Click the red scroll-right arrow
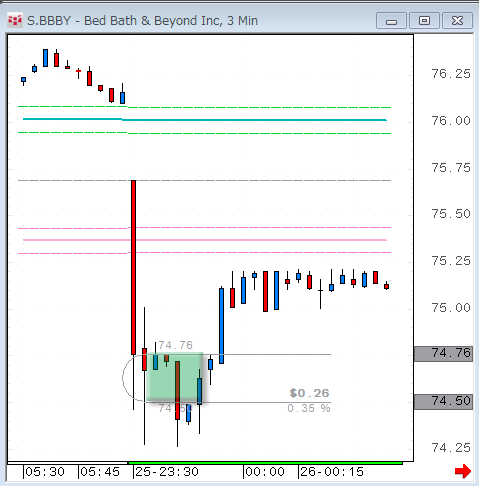Screen dimensions: 479x486 pos(463,471)
